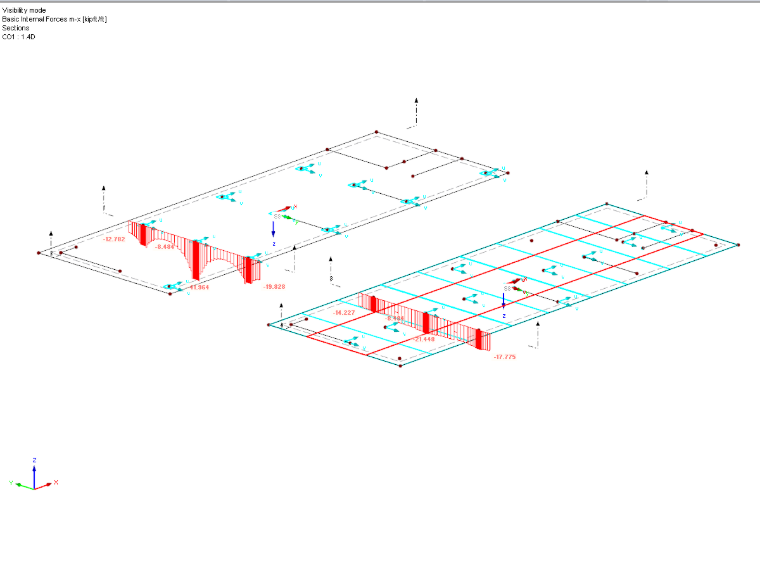
Task: Click the -19.828 result value
Action: (x=274, y=286)
